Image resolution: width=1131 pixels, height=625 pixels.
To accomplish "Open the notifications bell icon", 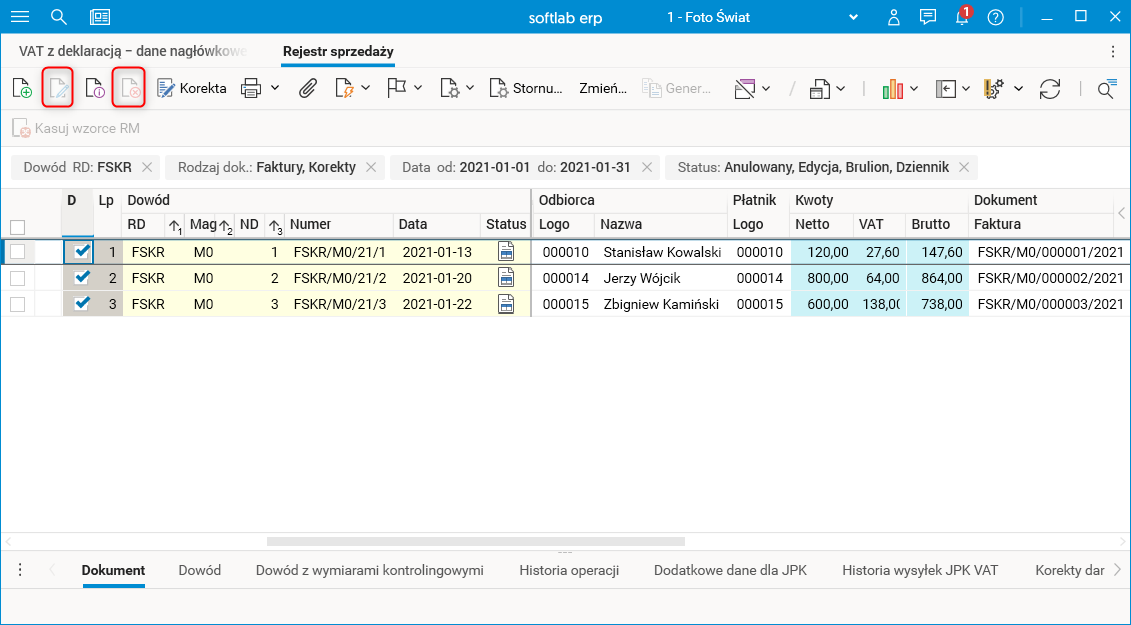I will point(961,18).
